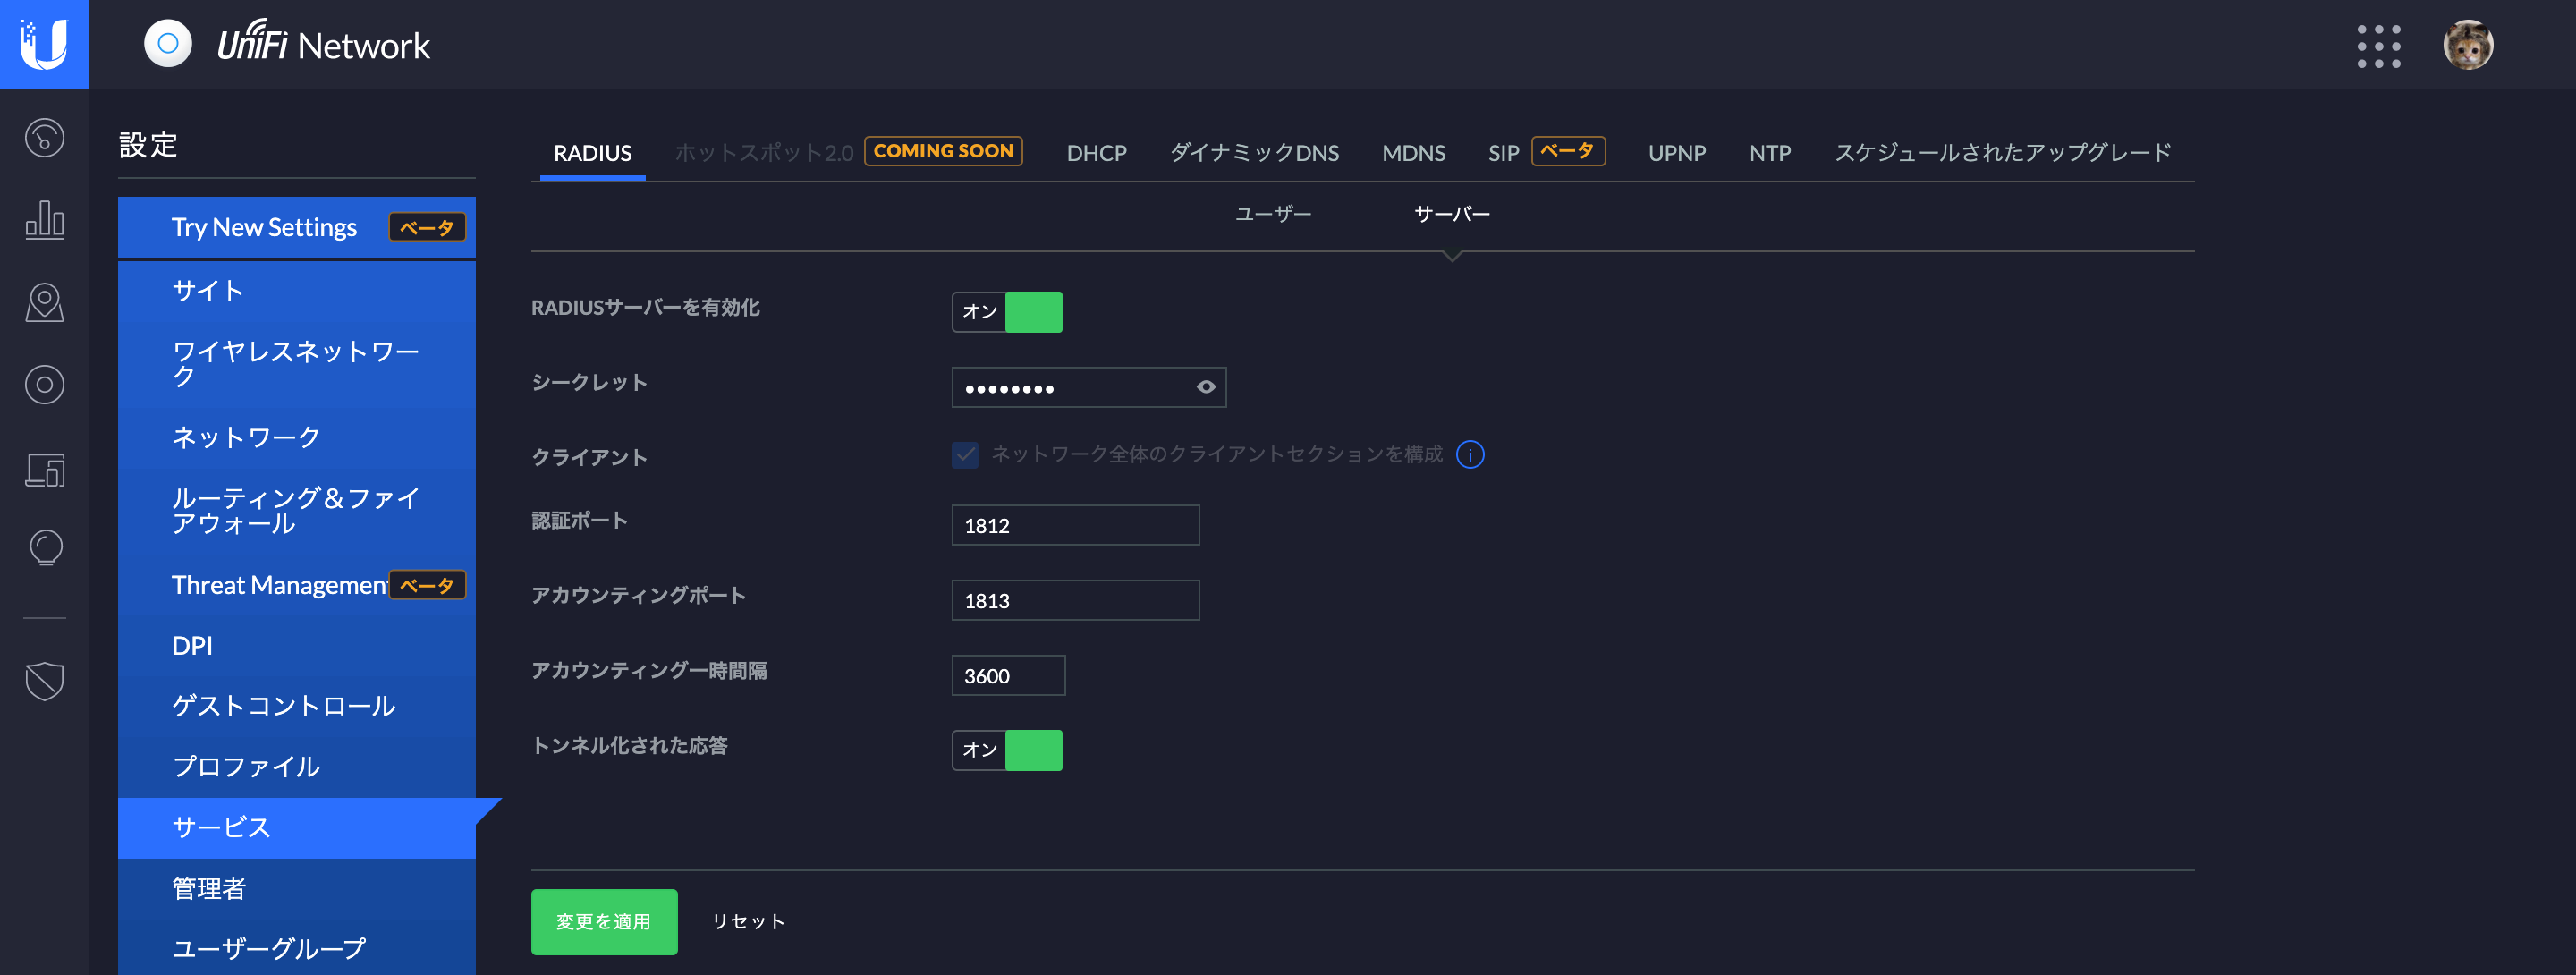This screenshot has width=2576, height=975.
Task: Click the 認証ポート field showing 1812
Action: [x=1075, y=525]
